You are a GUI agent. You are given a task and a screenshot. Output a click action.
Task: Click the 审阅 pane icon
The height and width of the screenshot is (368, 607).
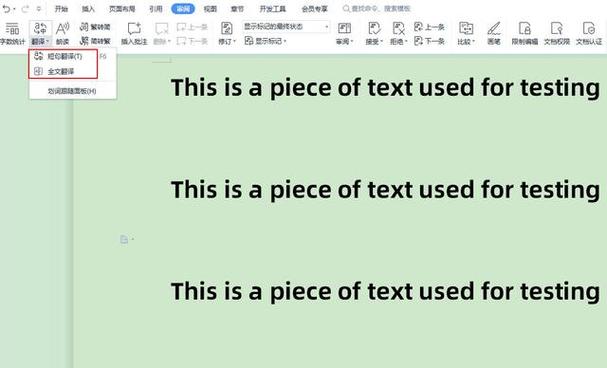tap(344, 28)
